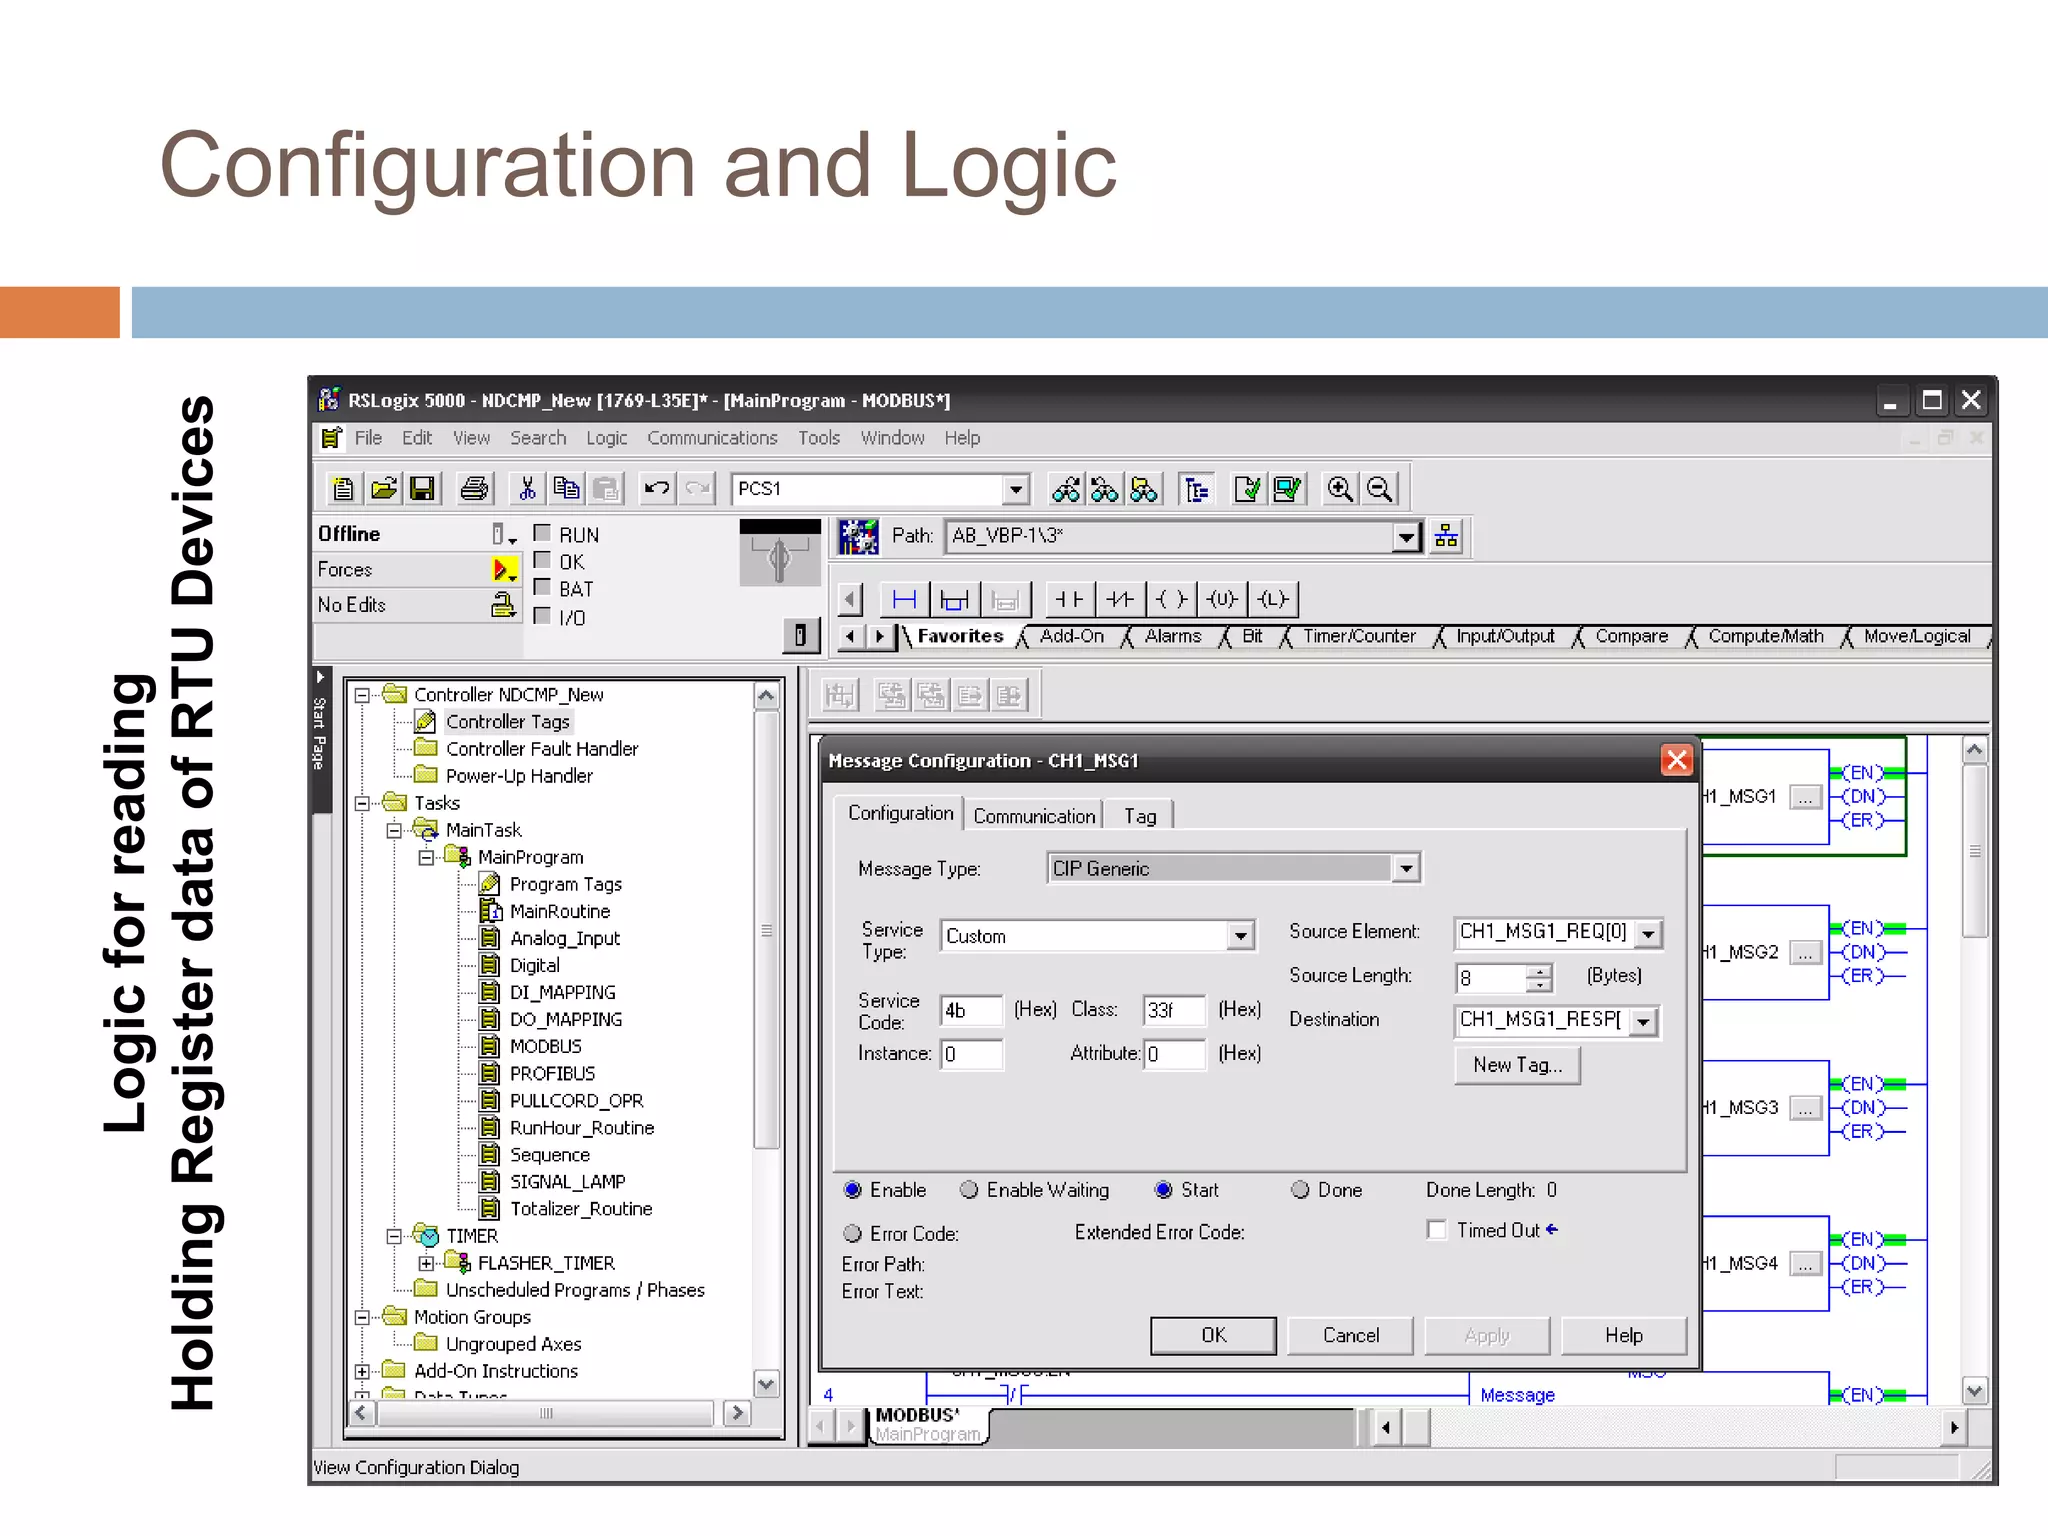Click the Copy toolbar icon

tap(566, 488)
